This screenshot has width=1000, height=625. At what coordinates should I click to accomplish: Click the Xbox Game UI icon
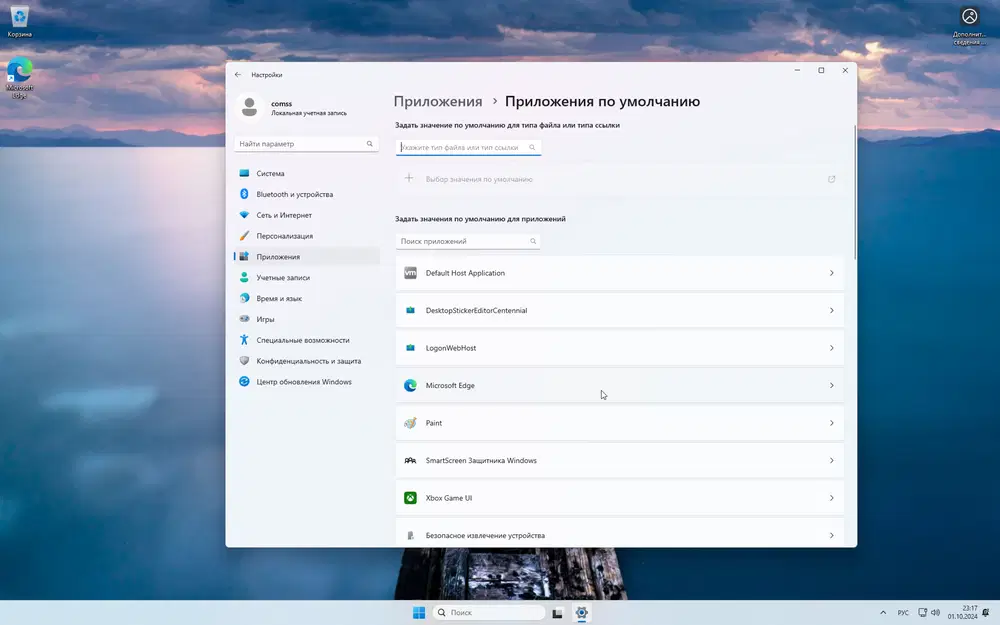tap(410, 498)
